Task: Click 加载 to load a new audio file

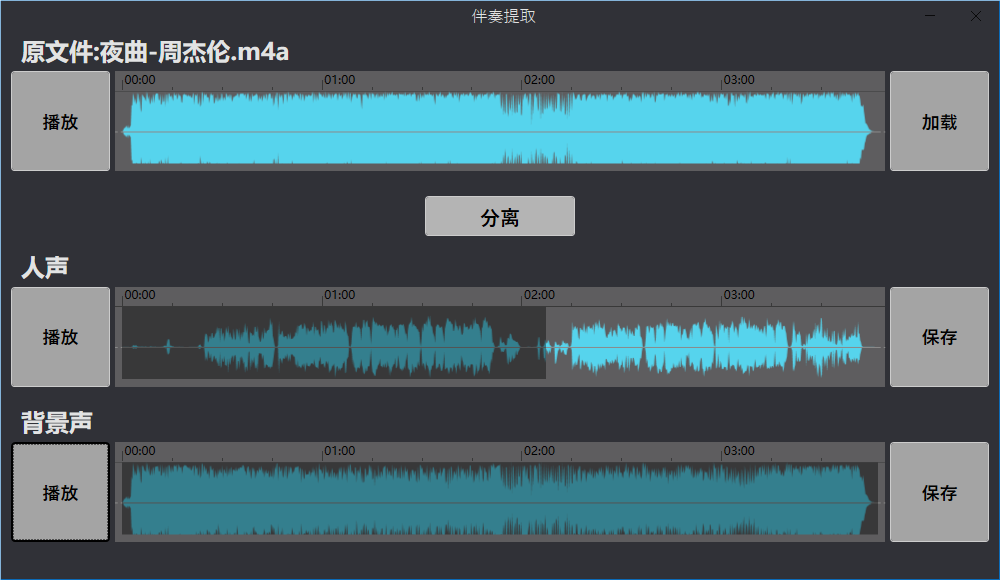Action: tap(938, 120)
